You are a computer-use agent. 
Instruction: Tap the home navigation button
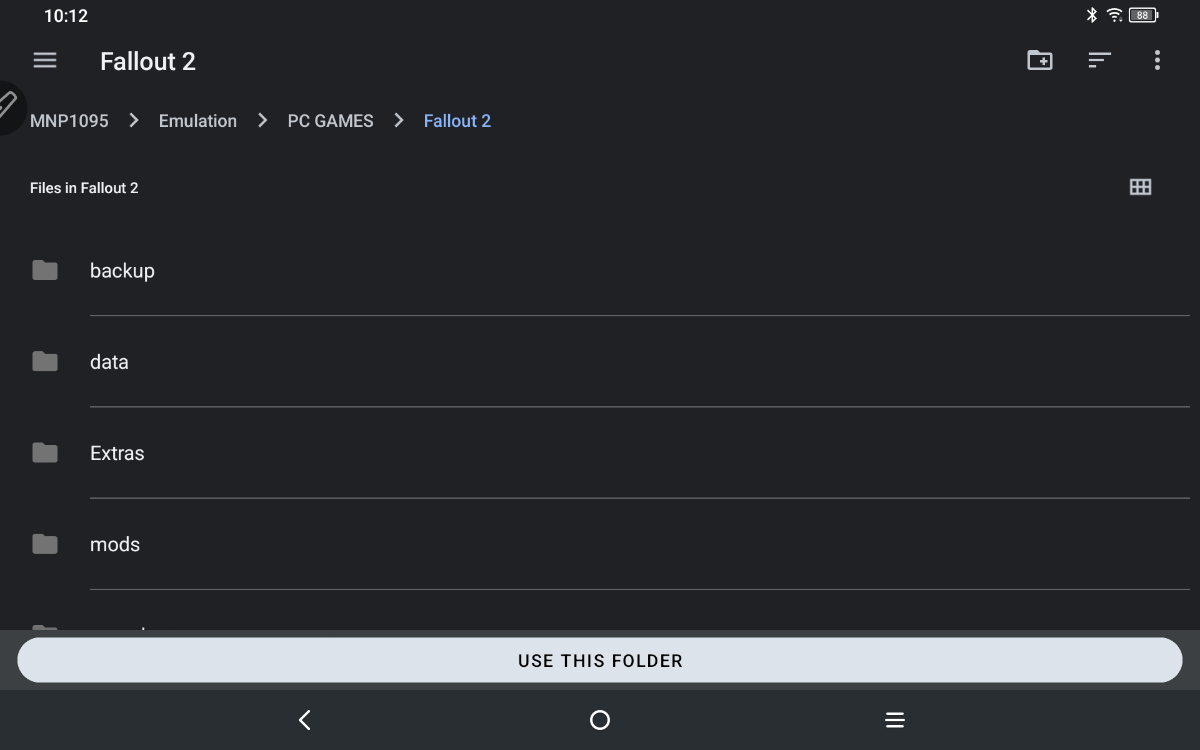coord(600,720)
